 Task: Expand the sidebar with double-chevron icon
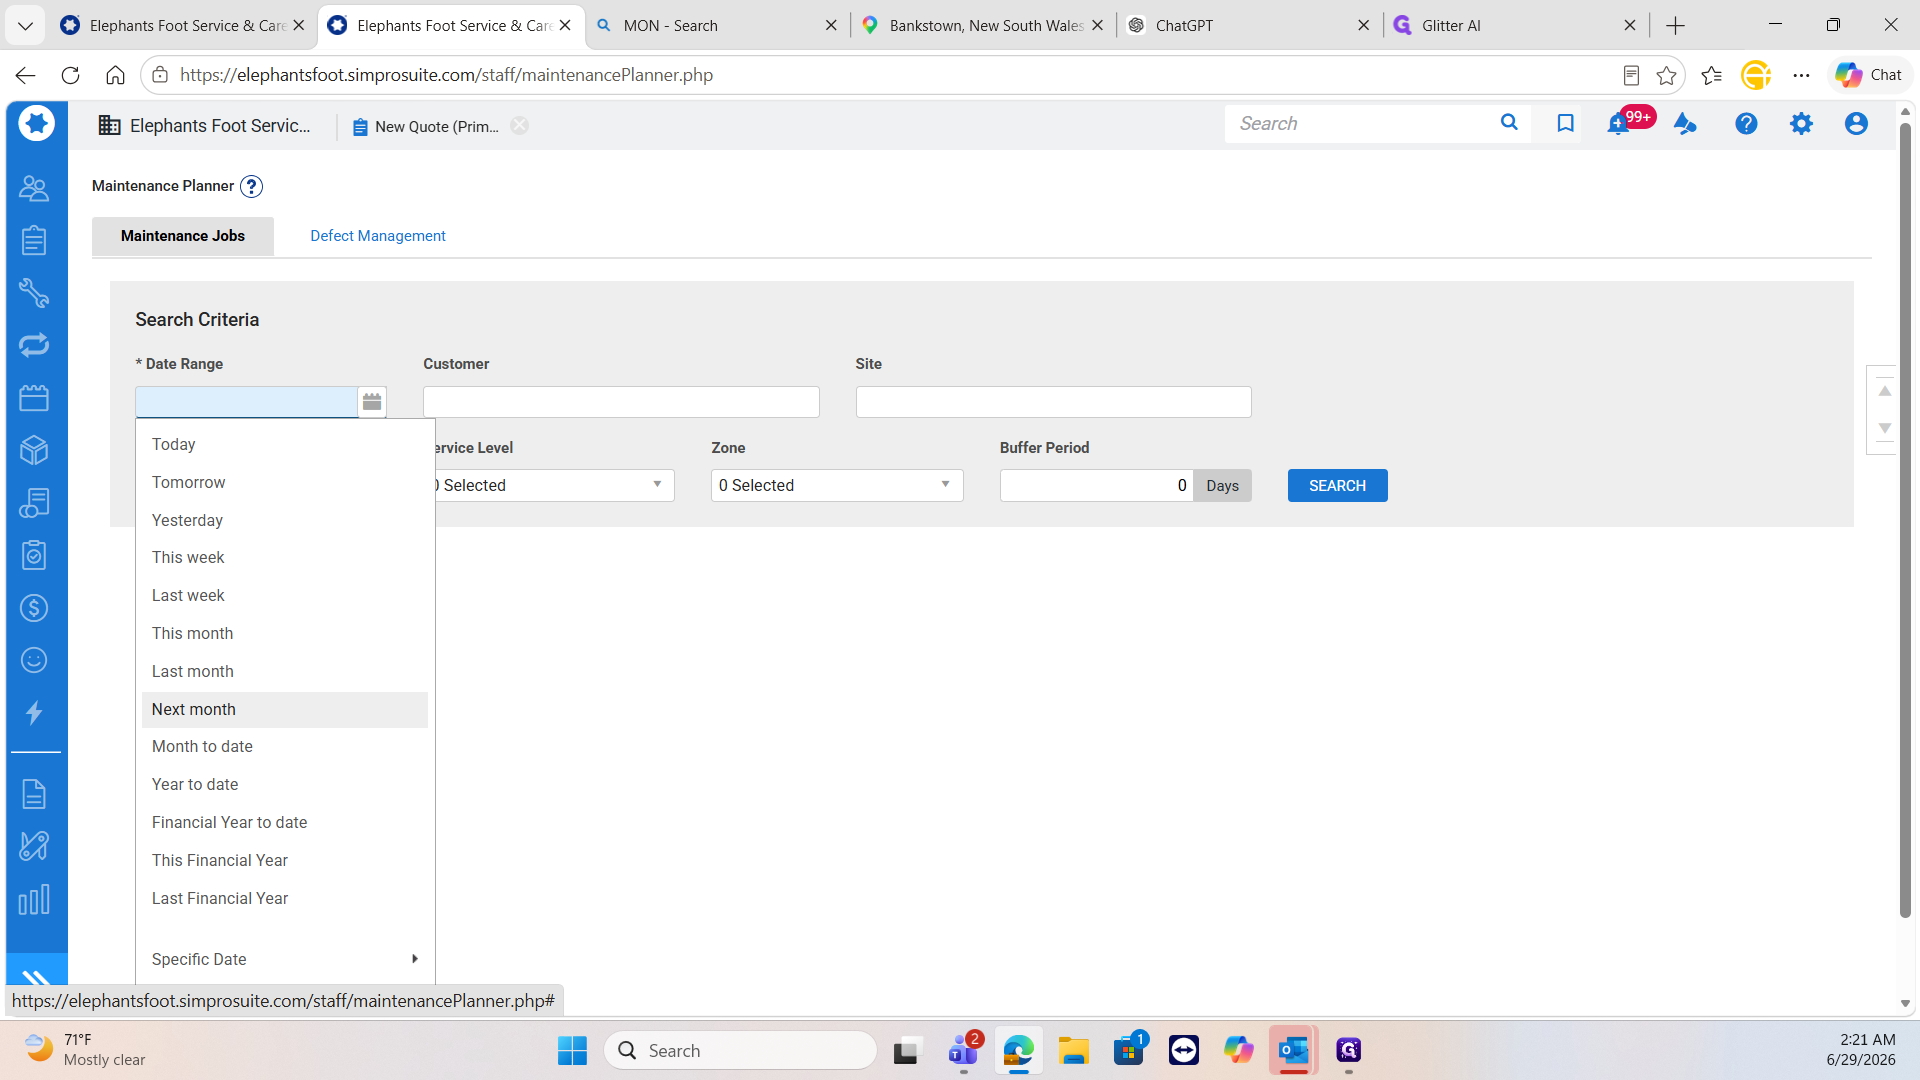36,976
